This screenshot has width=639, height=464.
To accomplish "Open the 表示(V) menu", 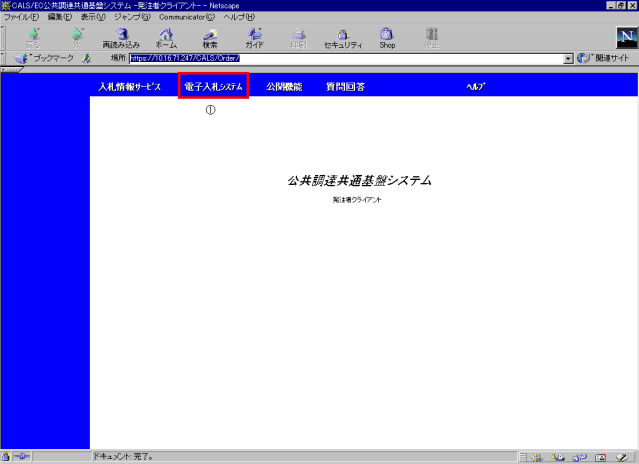I will point(93,17).
